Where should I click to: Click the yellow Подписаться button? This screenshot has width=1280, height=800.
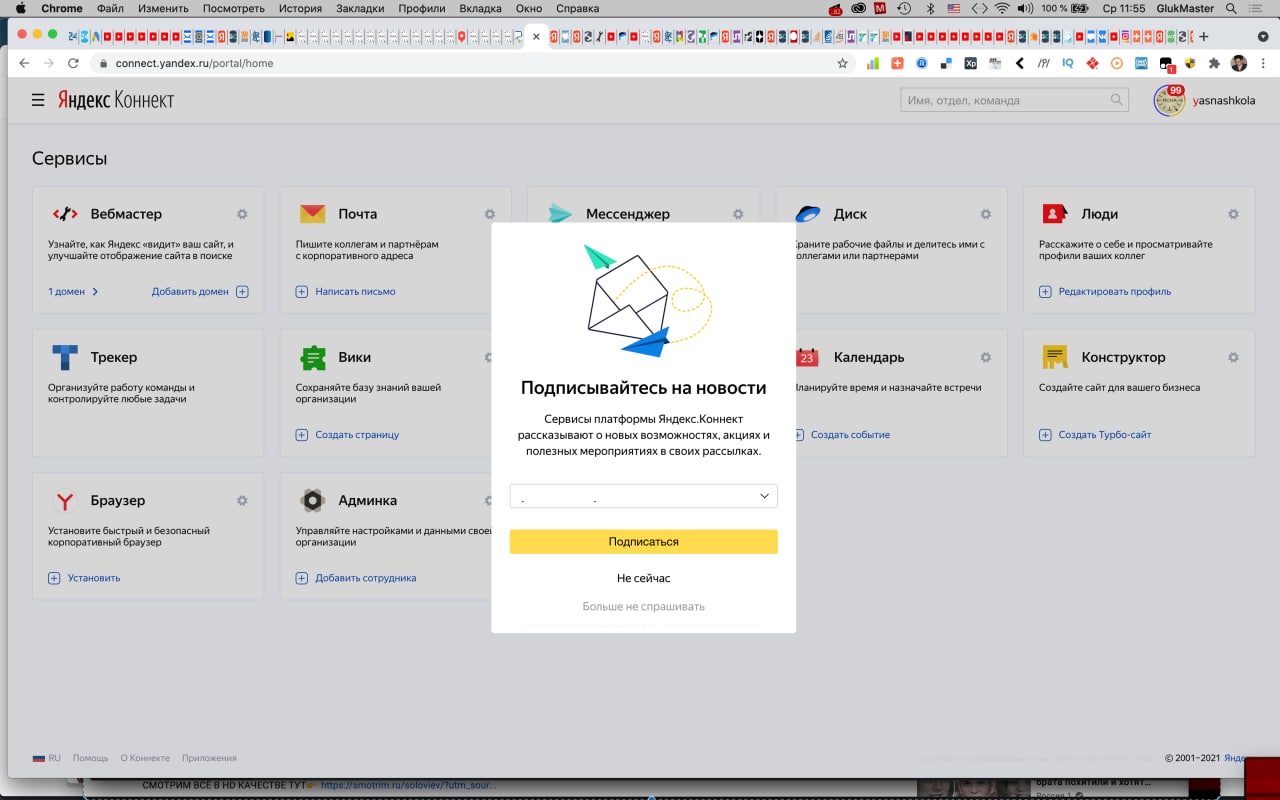click(644, 541)
